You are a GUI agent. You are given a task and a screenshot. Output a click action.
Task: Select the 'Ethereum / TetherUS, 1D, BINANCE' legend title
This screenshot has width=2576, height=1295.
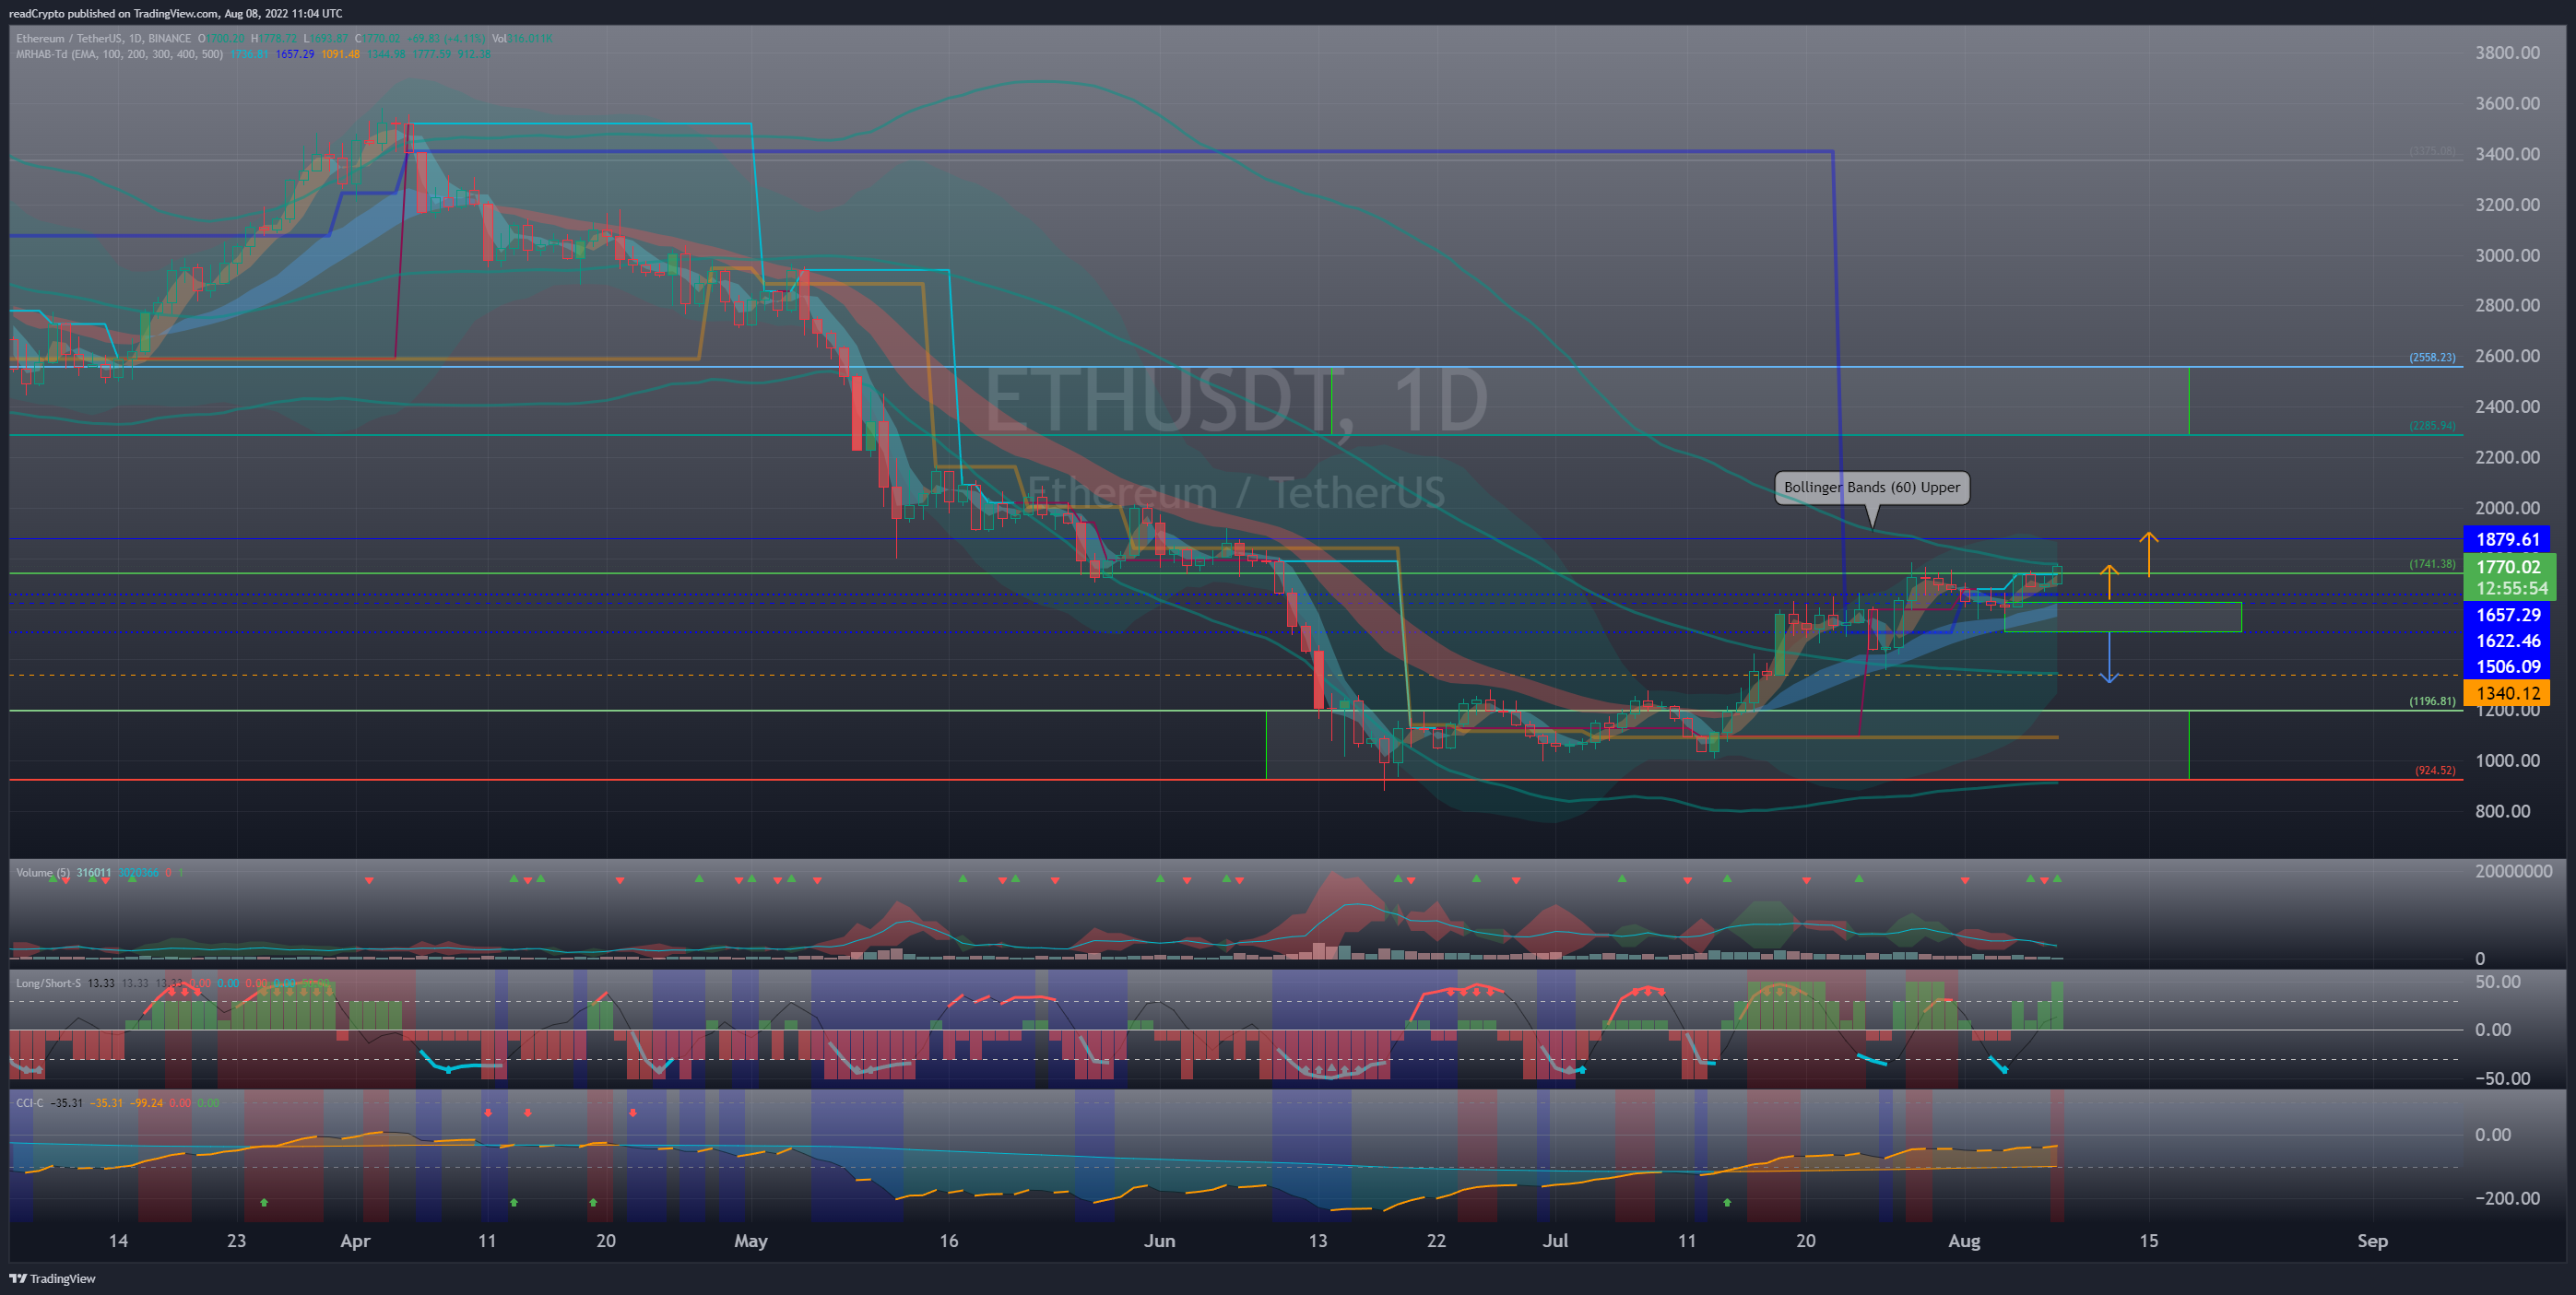(103, 38)
